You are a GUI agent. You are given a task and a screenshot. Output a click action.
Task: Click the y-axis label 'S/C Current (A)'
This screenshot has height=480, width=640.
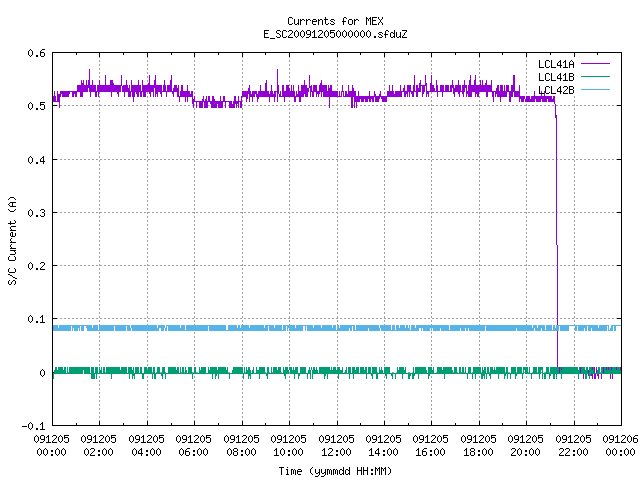click(12, 240)
